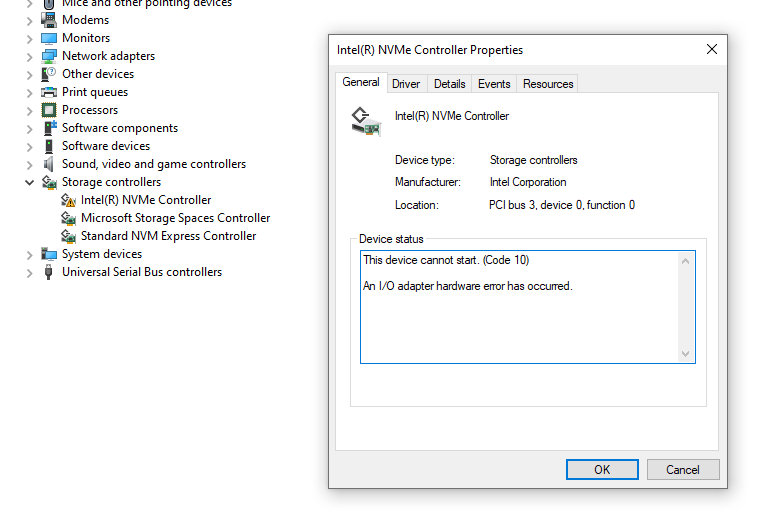Viewport: 758px width, 520px height.
Task: Click the Universal Serial Bus controllers icon
Action: click(48, 272)
